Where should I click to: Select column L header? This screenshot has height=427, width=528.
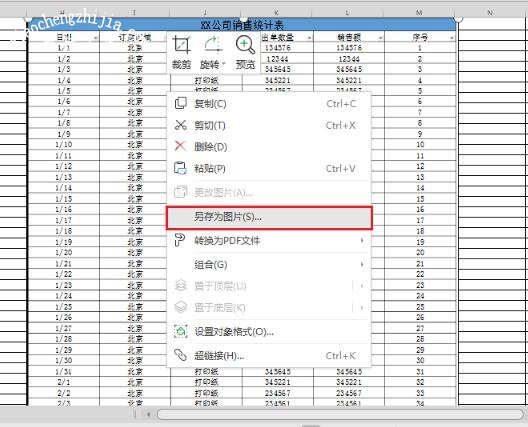(x=348, y=13)
